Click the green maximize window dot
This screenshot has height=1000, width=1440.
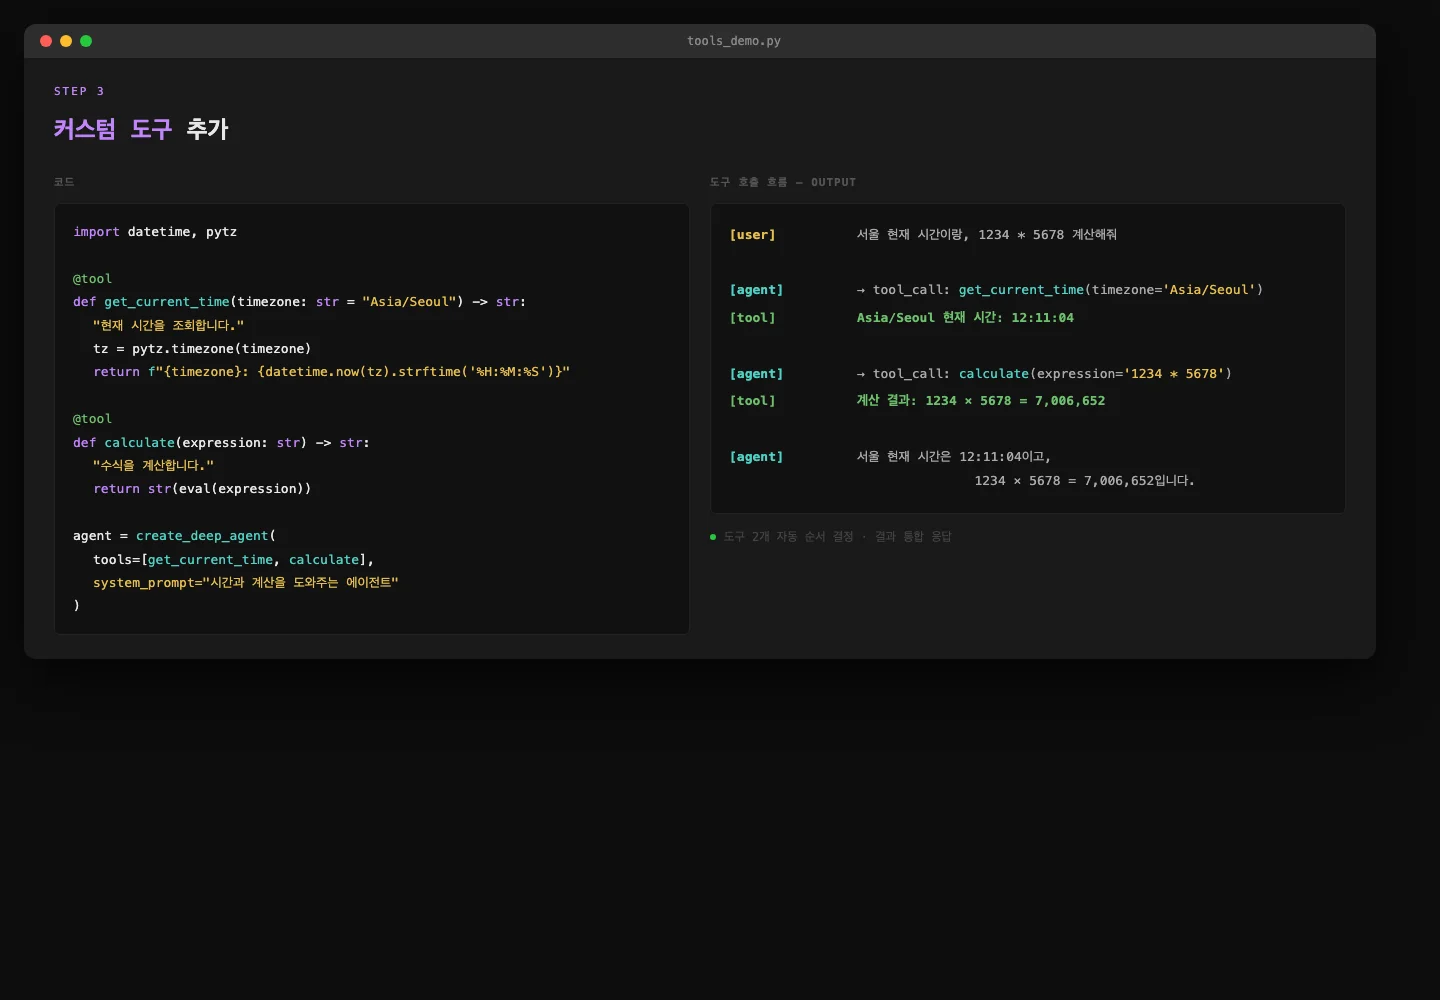coord(86,41)
